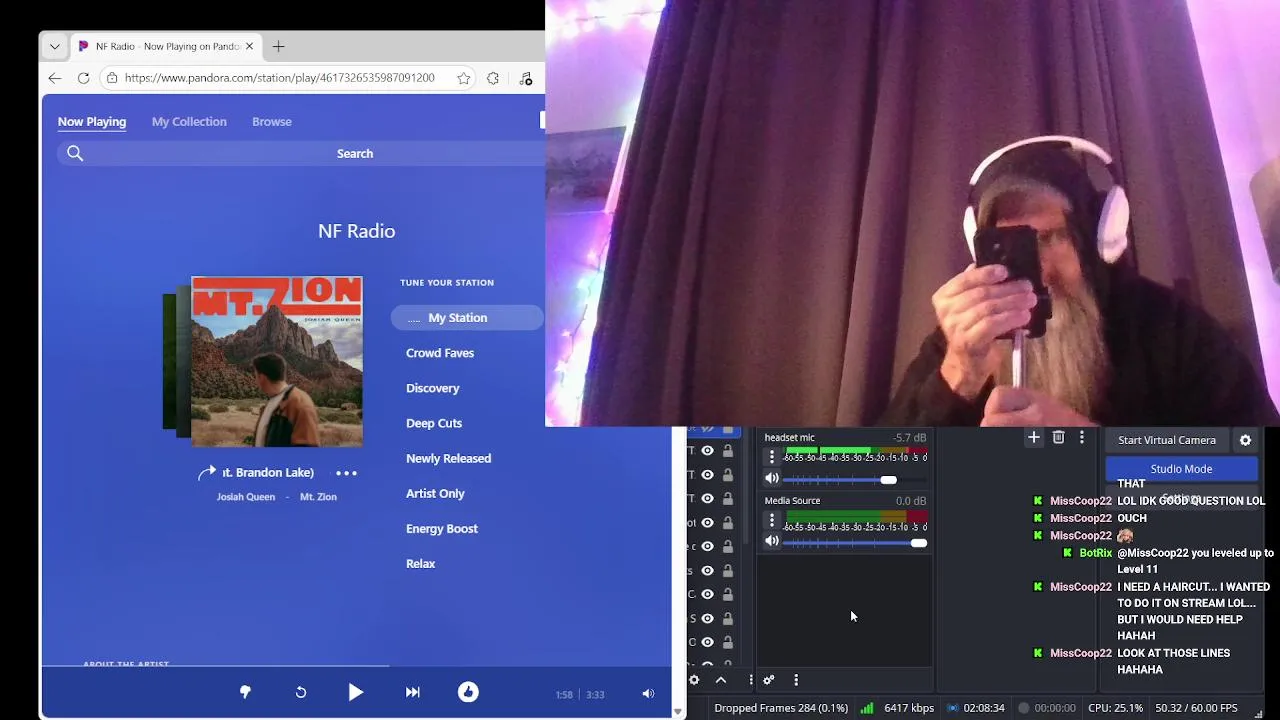Open the sources toolbar three-dot menu
This screenshot has width=1280, height=720.
[x=750, y=680]
